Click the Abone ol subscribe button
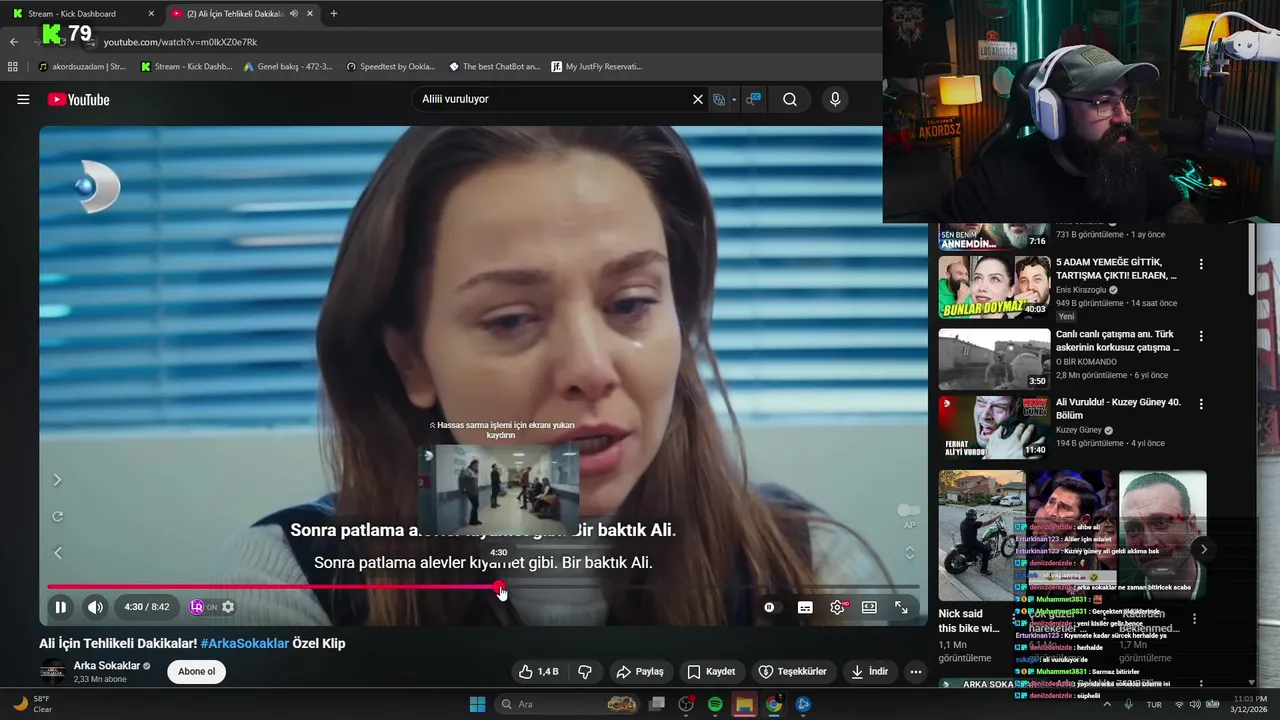Image resolution: width=1280 pixels, height=720 pixels. [196, 671]
